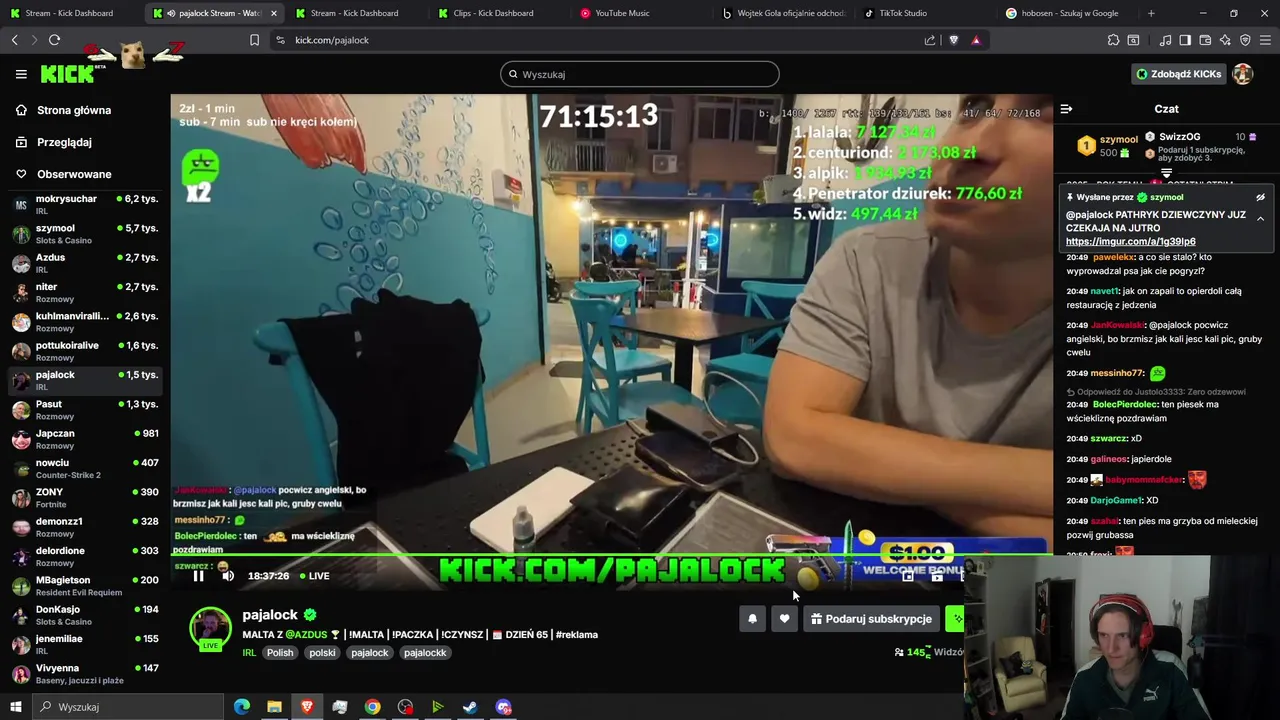
Task: Open browser extensions puzzle icon
Action: 1113,40
